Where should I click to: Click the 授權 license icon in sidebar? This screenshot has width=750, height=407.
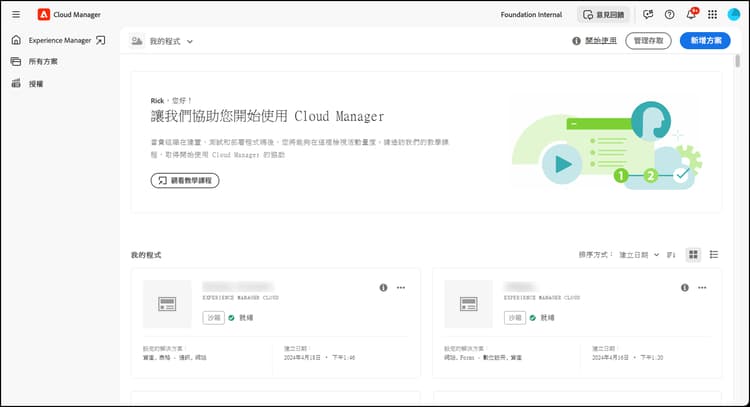(x=16, y=83)
